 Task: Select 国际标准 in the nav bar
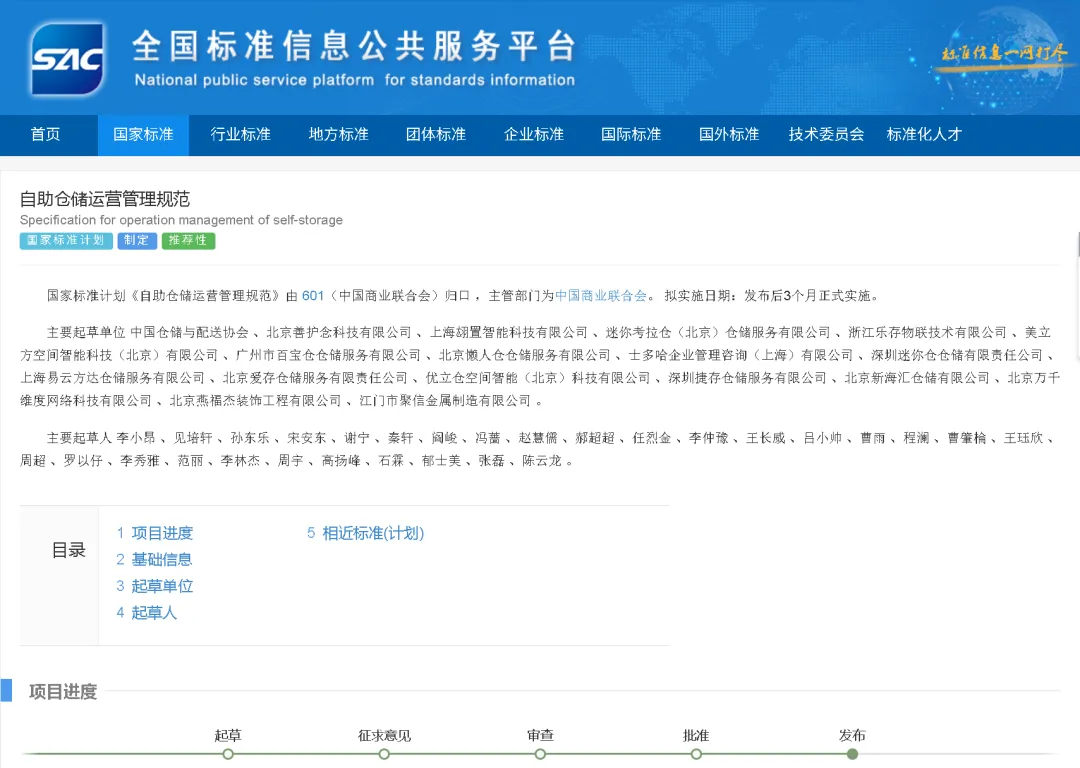tap(631, 134)
